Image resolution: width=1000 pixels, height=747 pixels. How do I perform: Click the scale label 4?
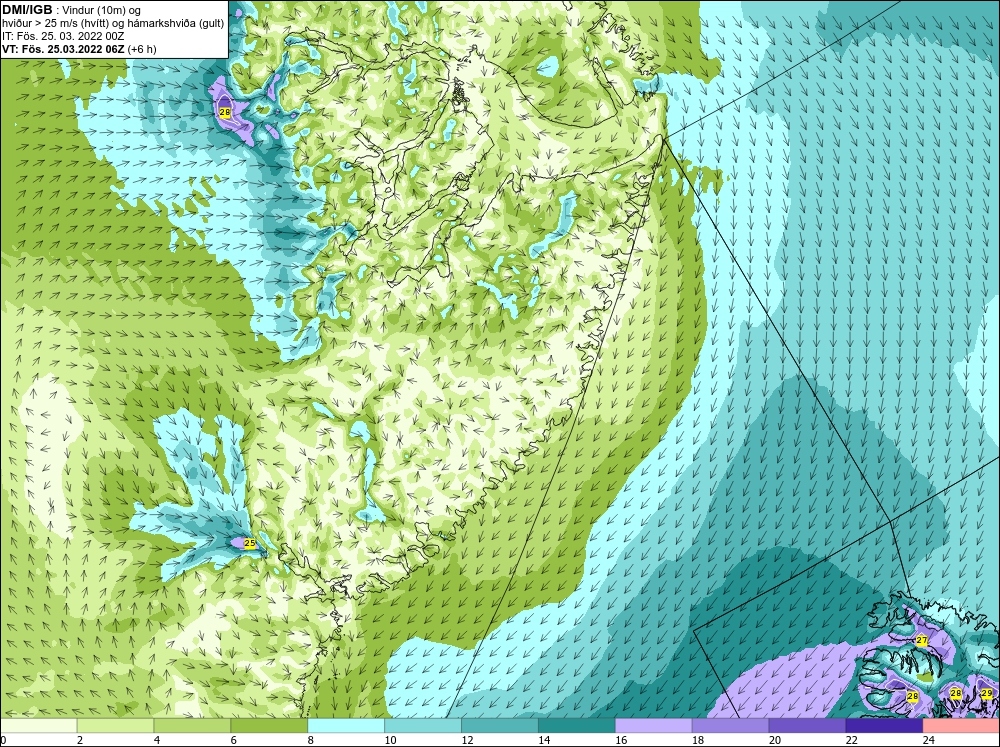point(157,740)
